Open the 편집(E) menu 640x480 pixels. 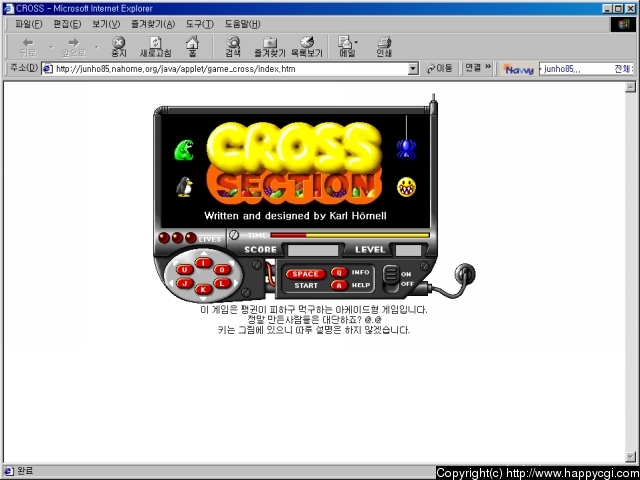point(67,24)
